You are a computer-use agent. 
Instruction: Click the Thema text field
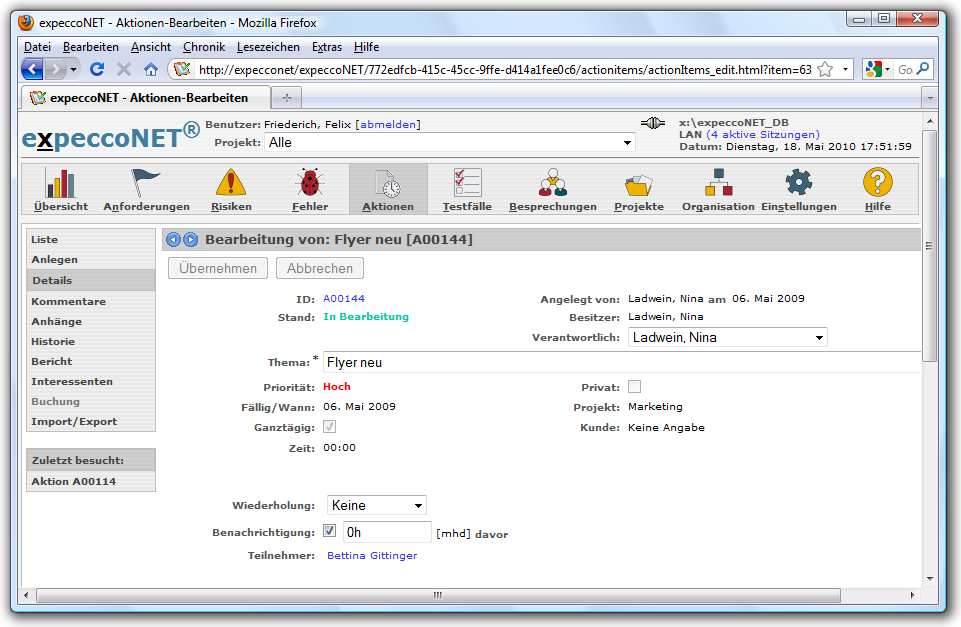pos(620,362)
